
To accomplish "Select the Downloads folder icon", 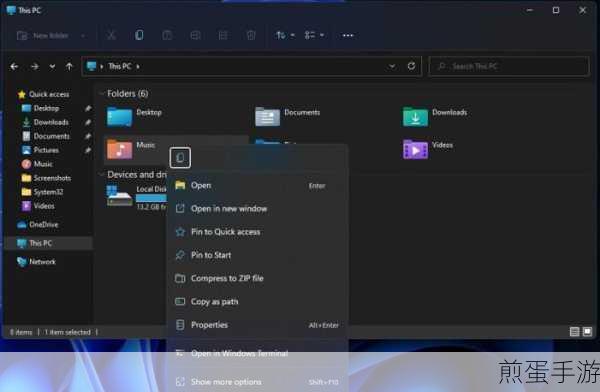I will click(415, 117).
